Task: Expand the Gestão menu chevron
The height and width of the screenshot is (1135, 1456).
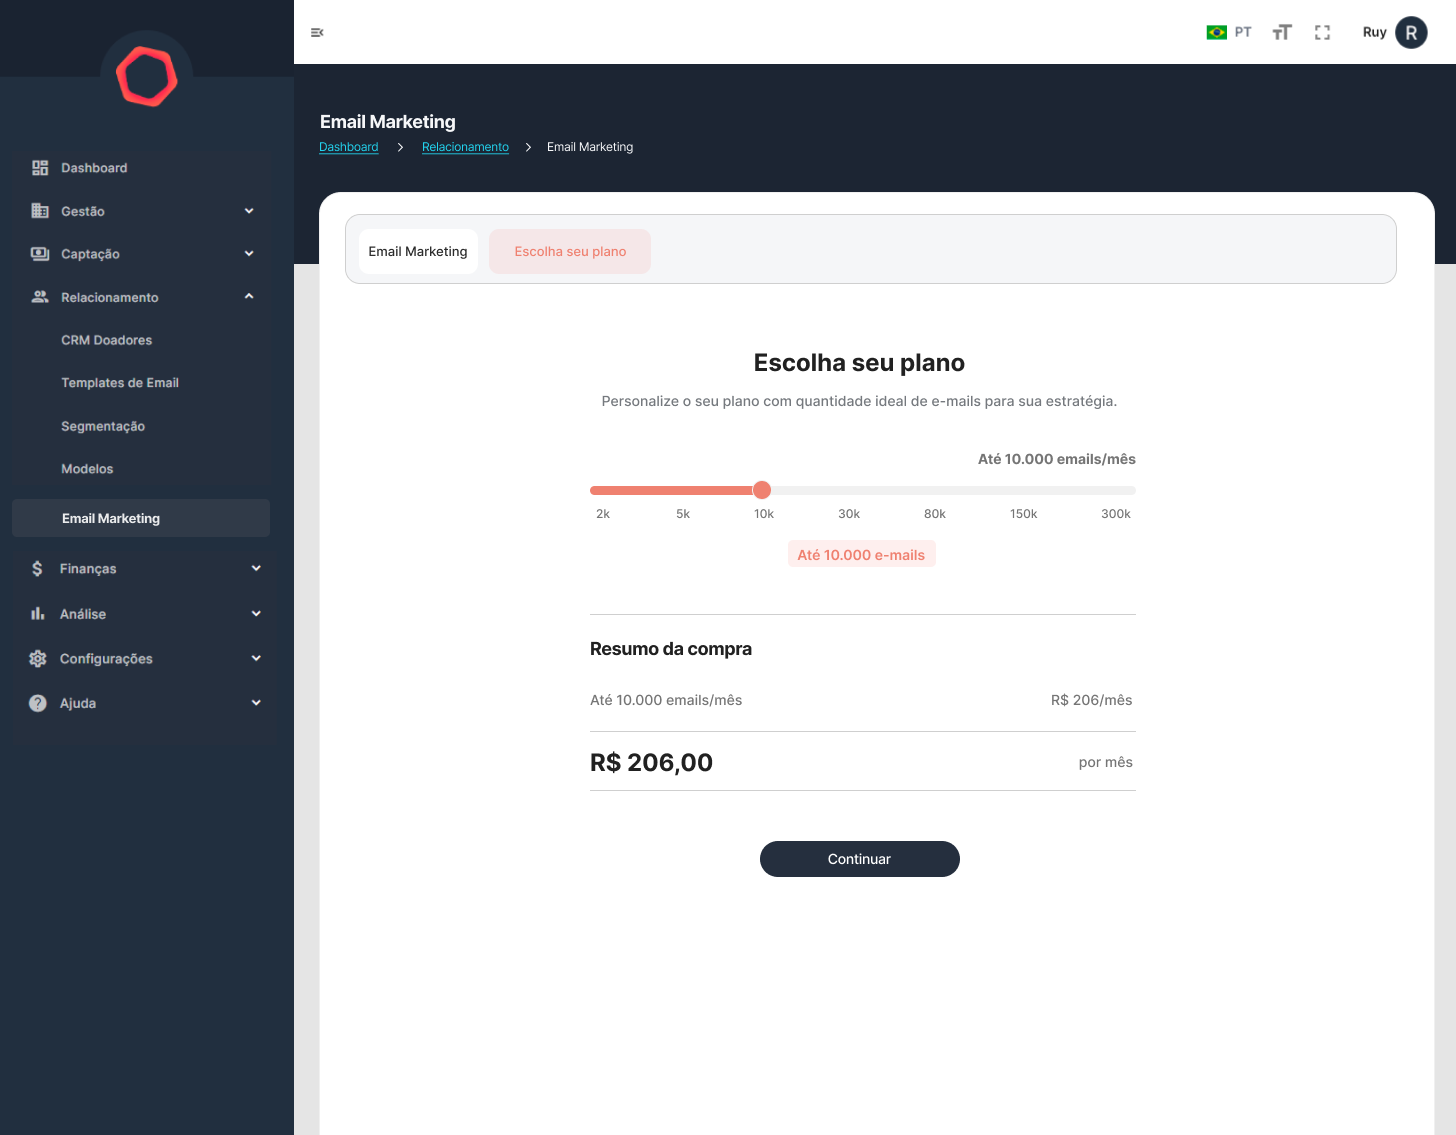Action: 249,211
